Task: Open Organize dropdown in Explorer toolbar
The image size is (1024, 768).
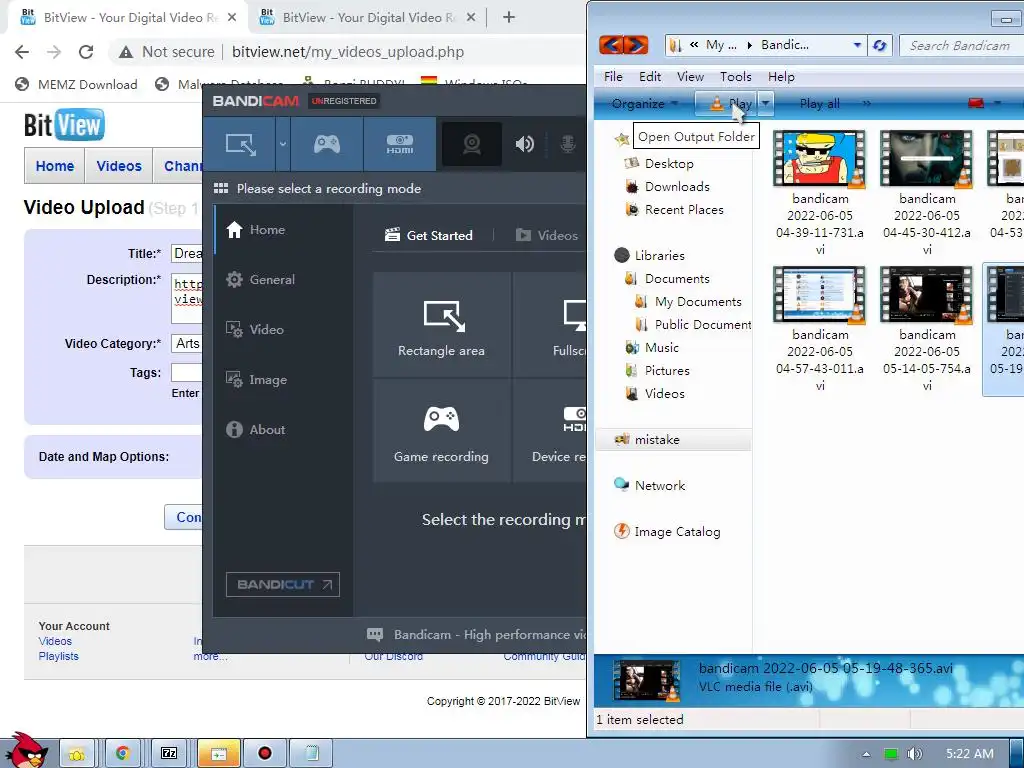Action: [644, 104]
